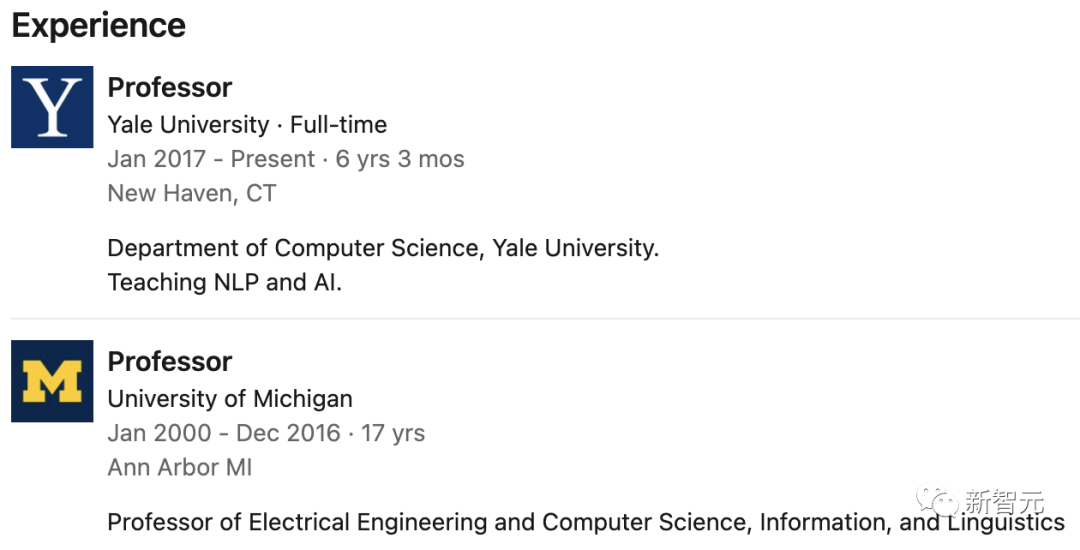This screenshot has height=550, width=1080.
Task: Click the University of Michigan company name
Action: [230, 399]
